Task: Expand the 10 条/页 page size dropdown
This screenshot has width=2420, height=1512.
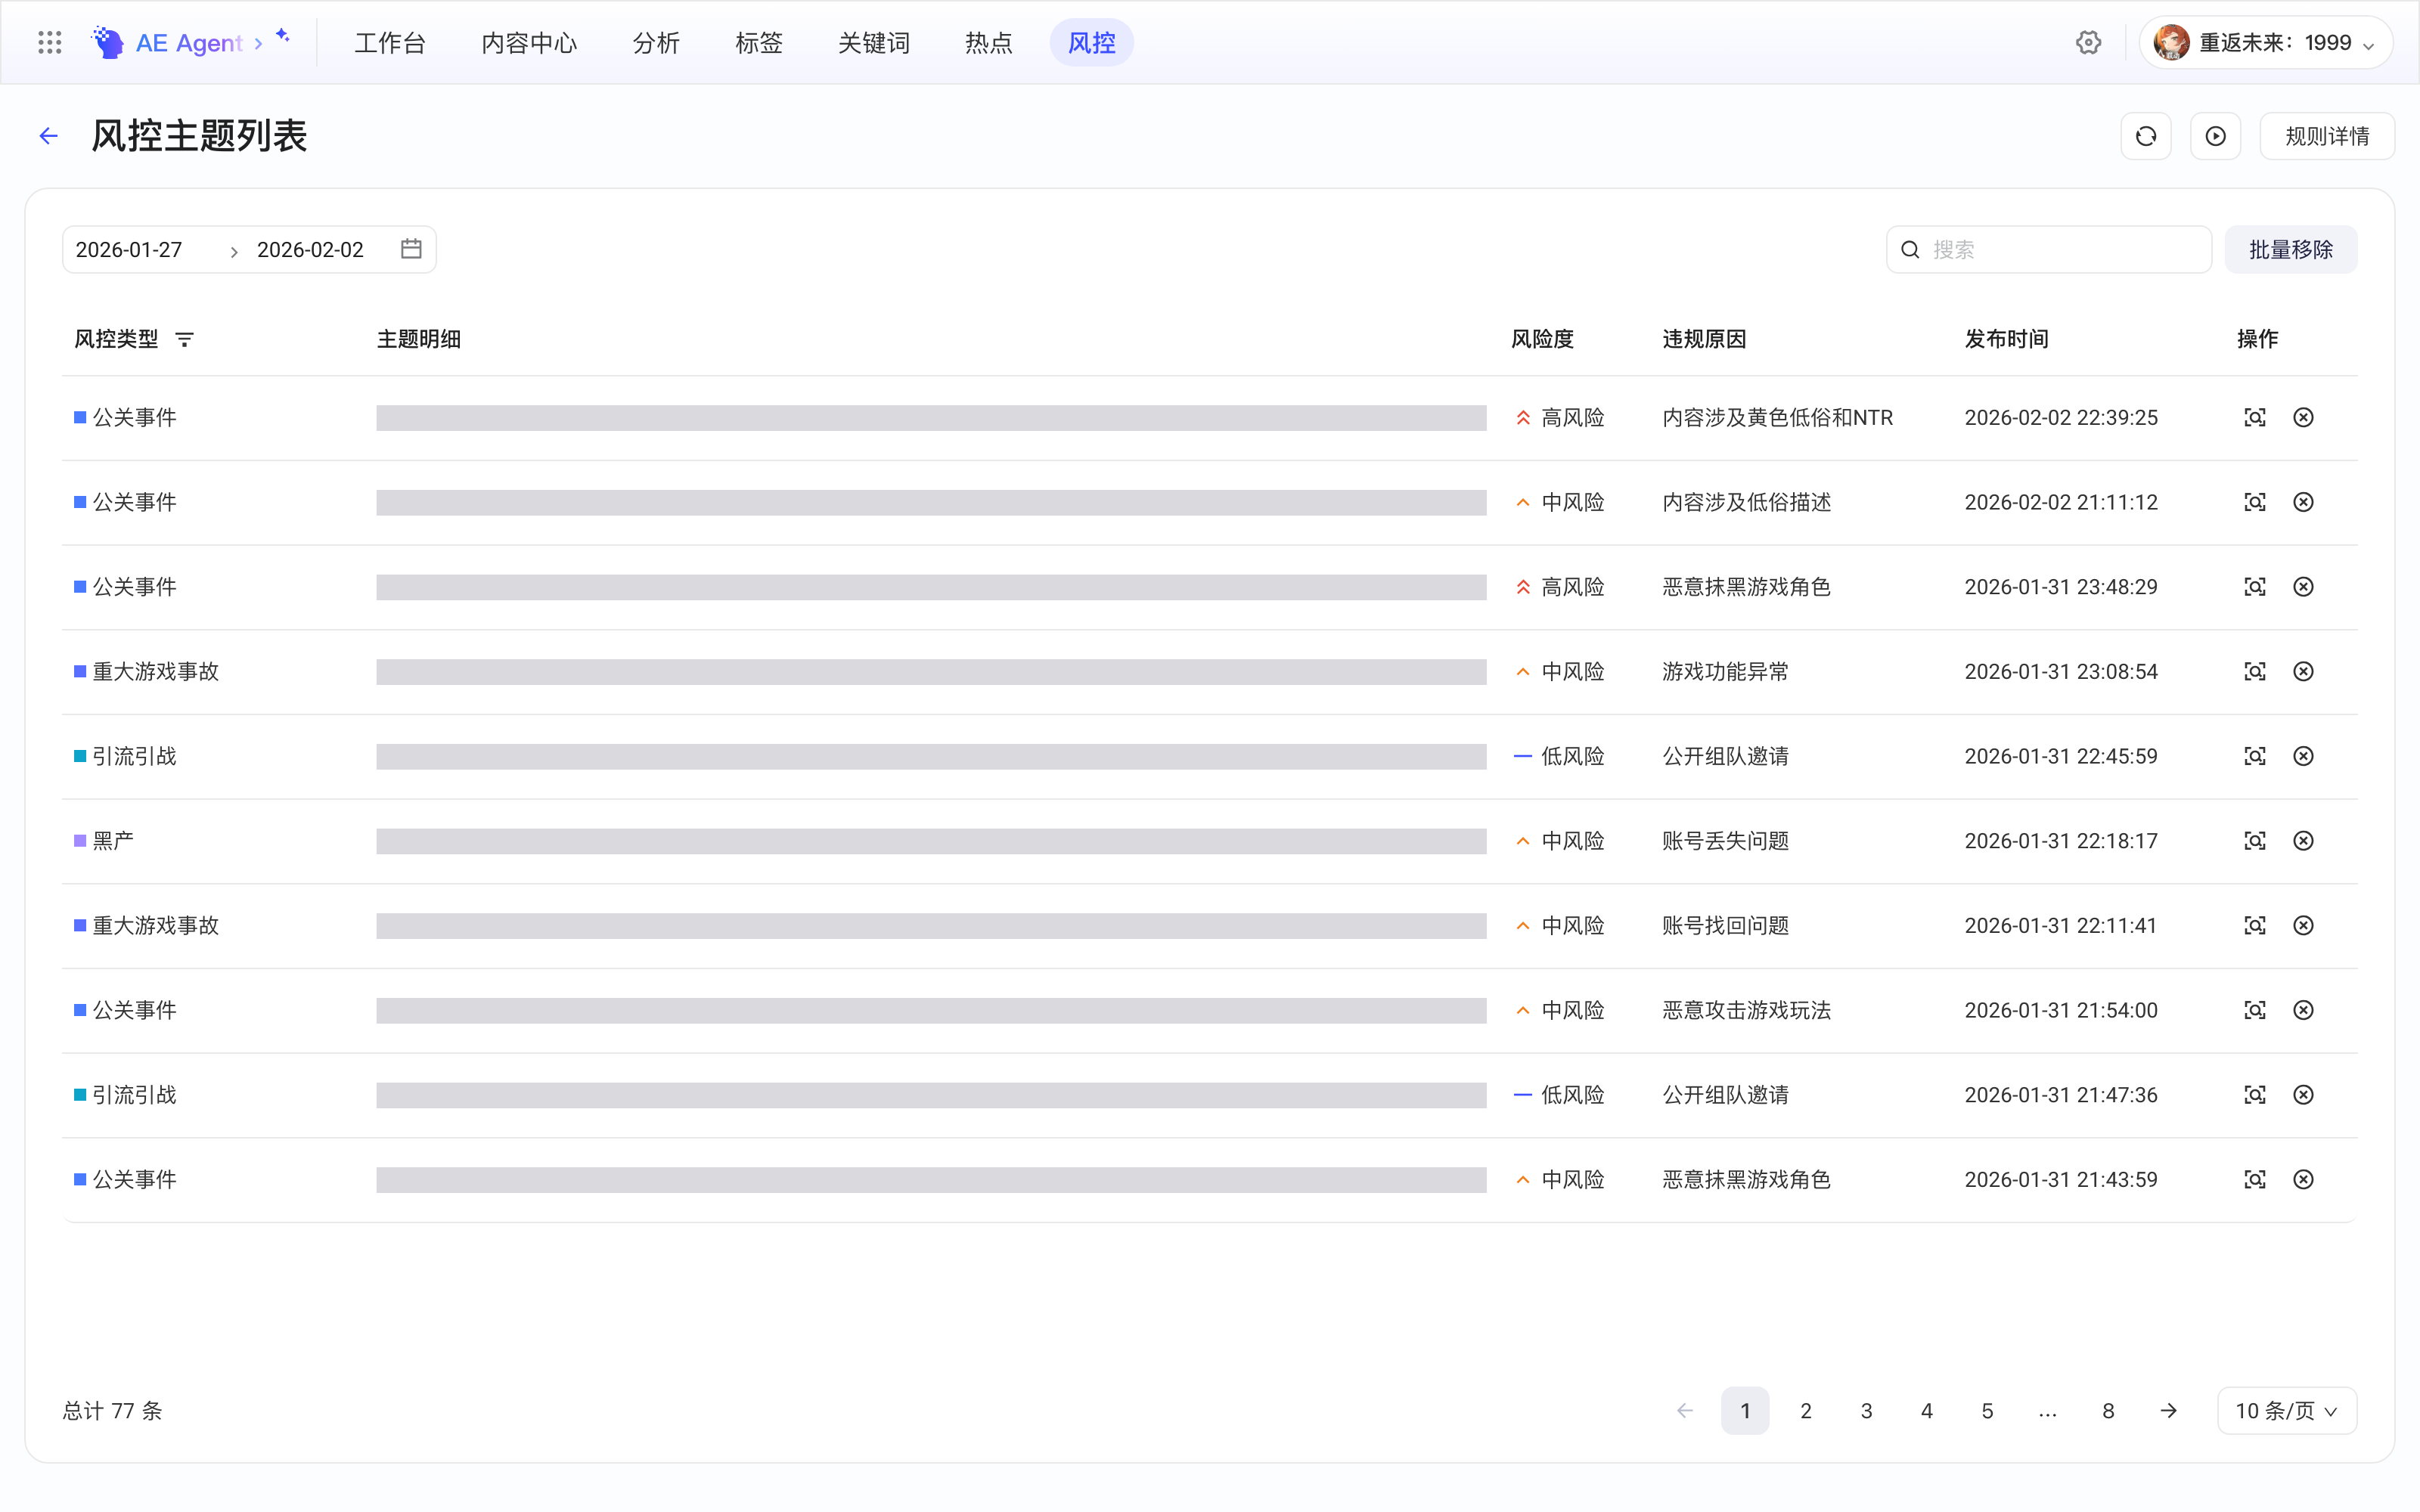Action: point(2286,1411)
